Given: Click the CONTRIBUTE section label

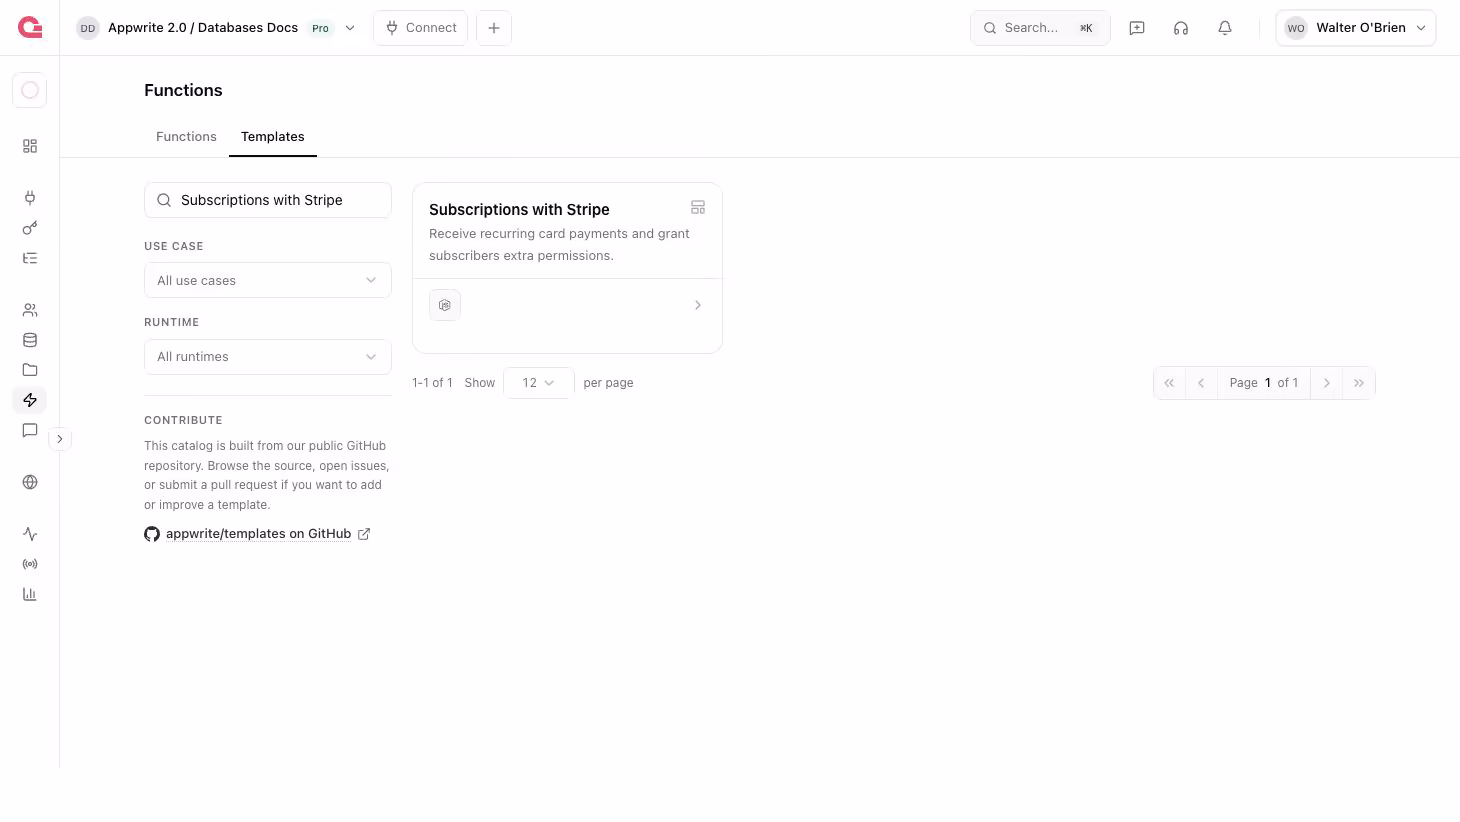Looking at the screenshot, I should [183, 420].
